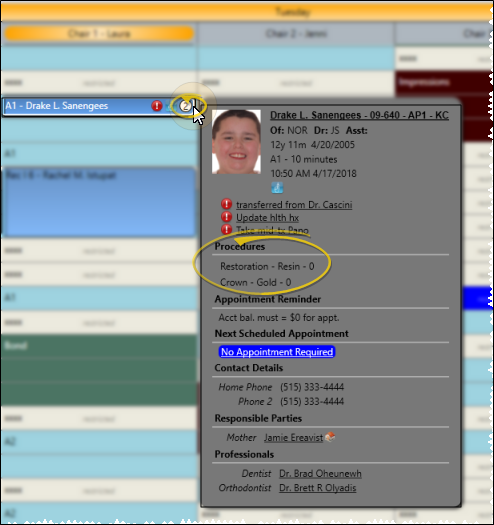
Task: Open the patient header link Drake L. Sanengees 09-640
Action: 359,115
